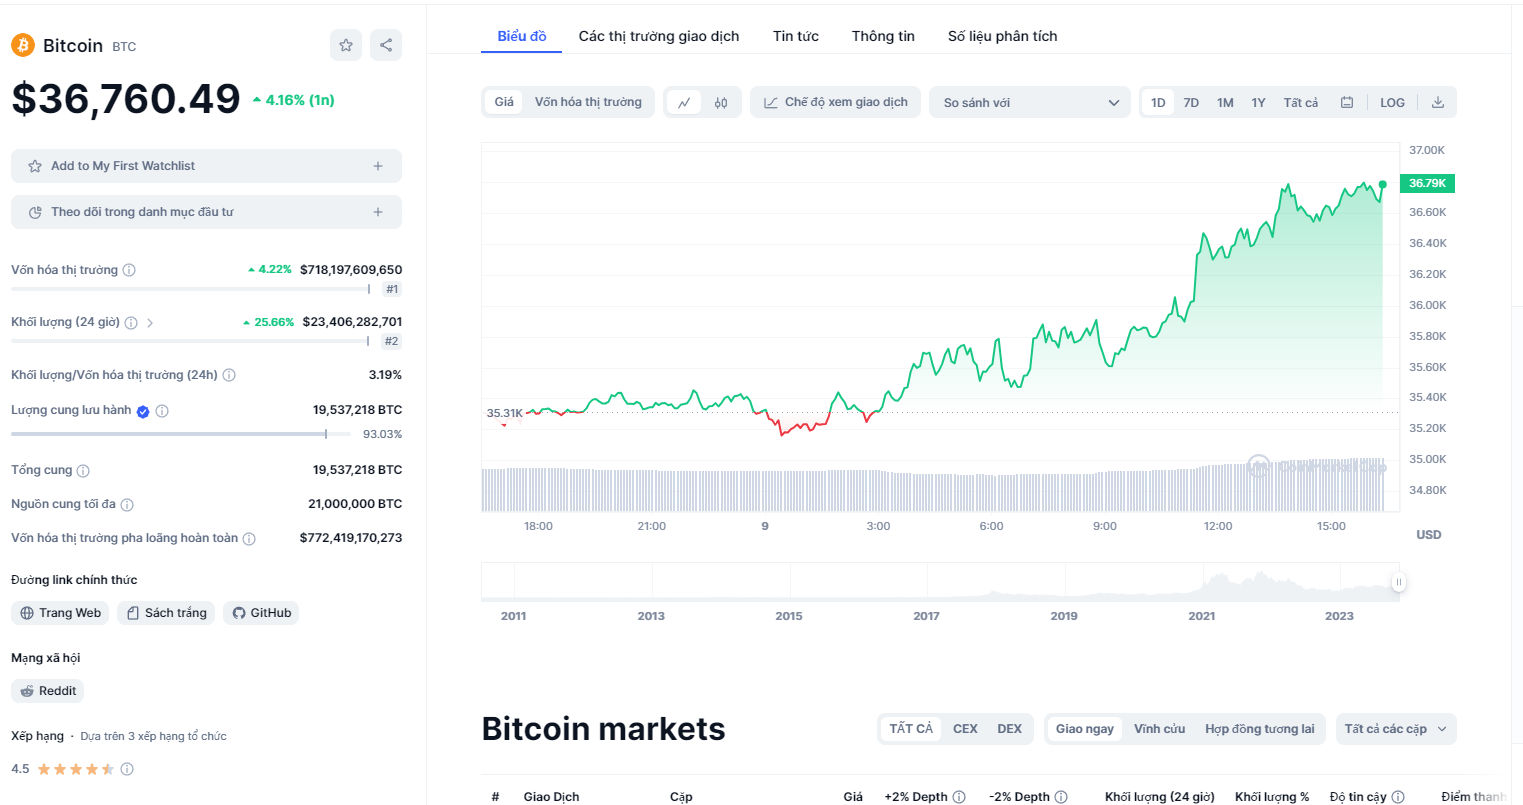
Task: Click the Bitcoin logo icon
Action: tap(23, 45)
